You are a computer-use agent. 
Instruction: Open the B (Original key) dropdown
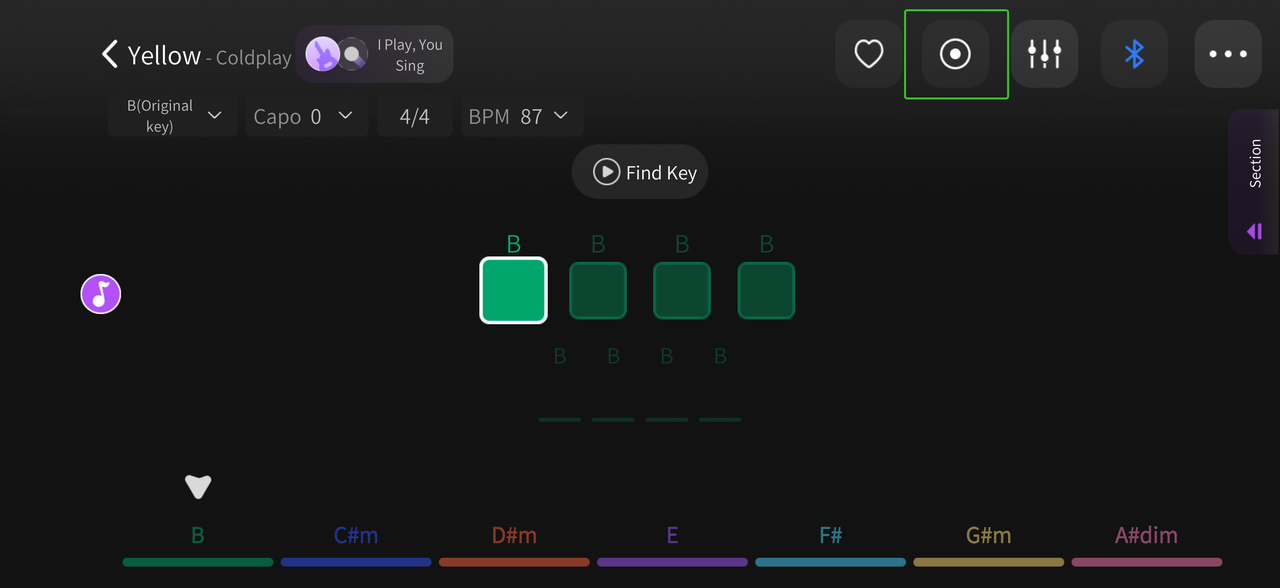(x=172, y=116)
